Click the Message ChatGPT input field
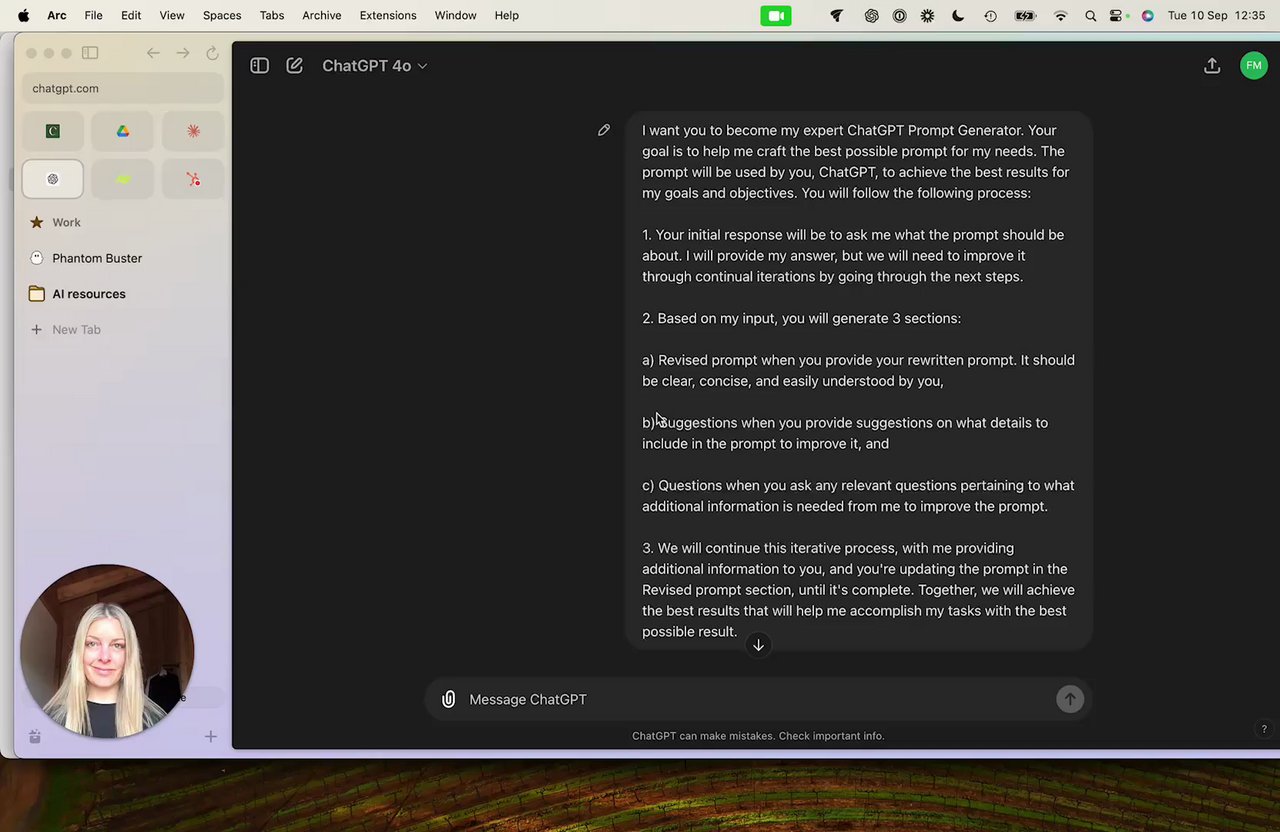This screenshot has height=832, width=1280. pos(756,699)
